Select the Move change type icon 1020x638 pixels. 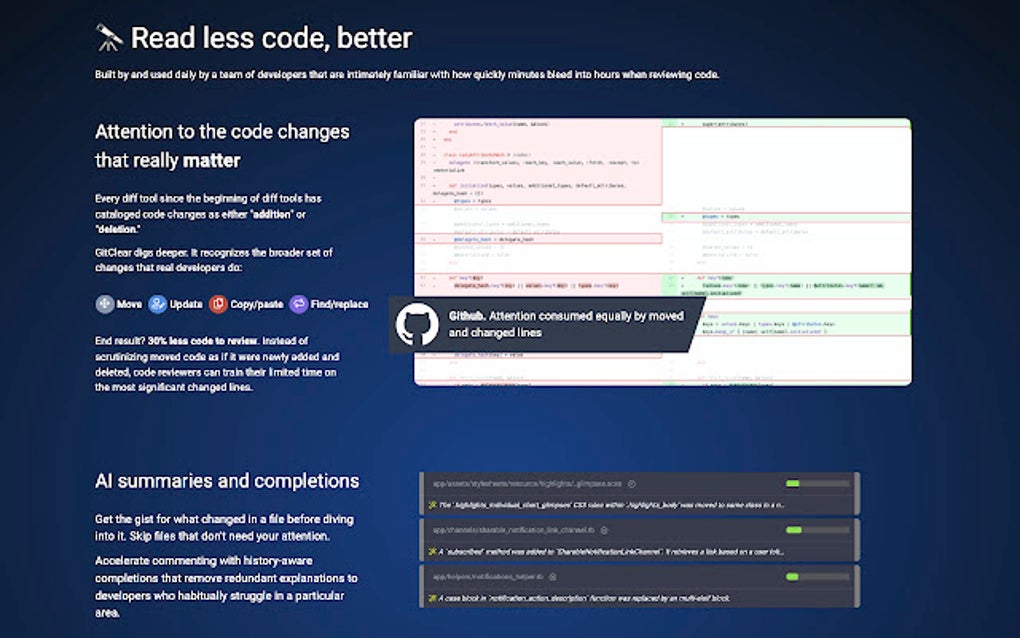click(103, 304)
